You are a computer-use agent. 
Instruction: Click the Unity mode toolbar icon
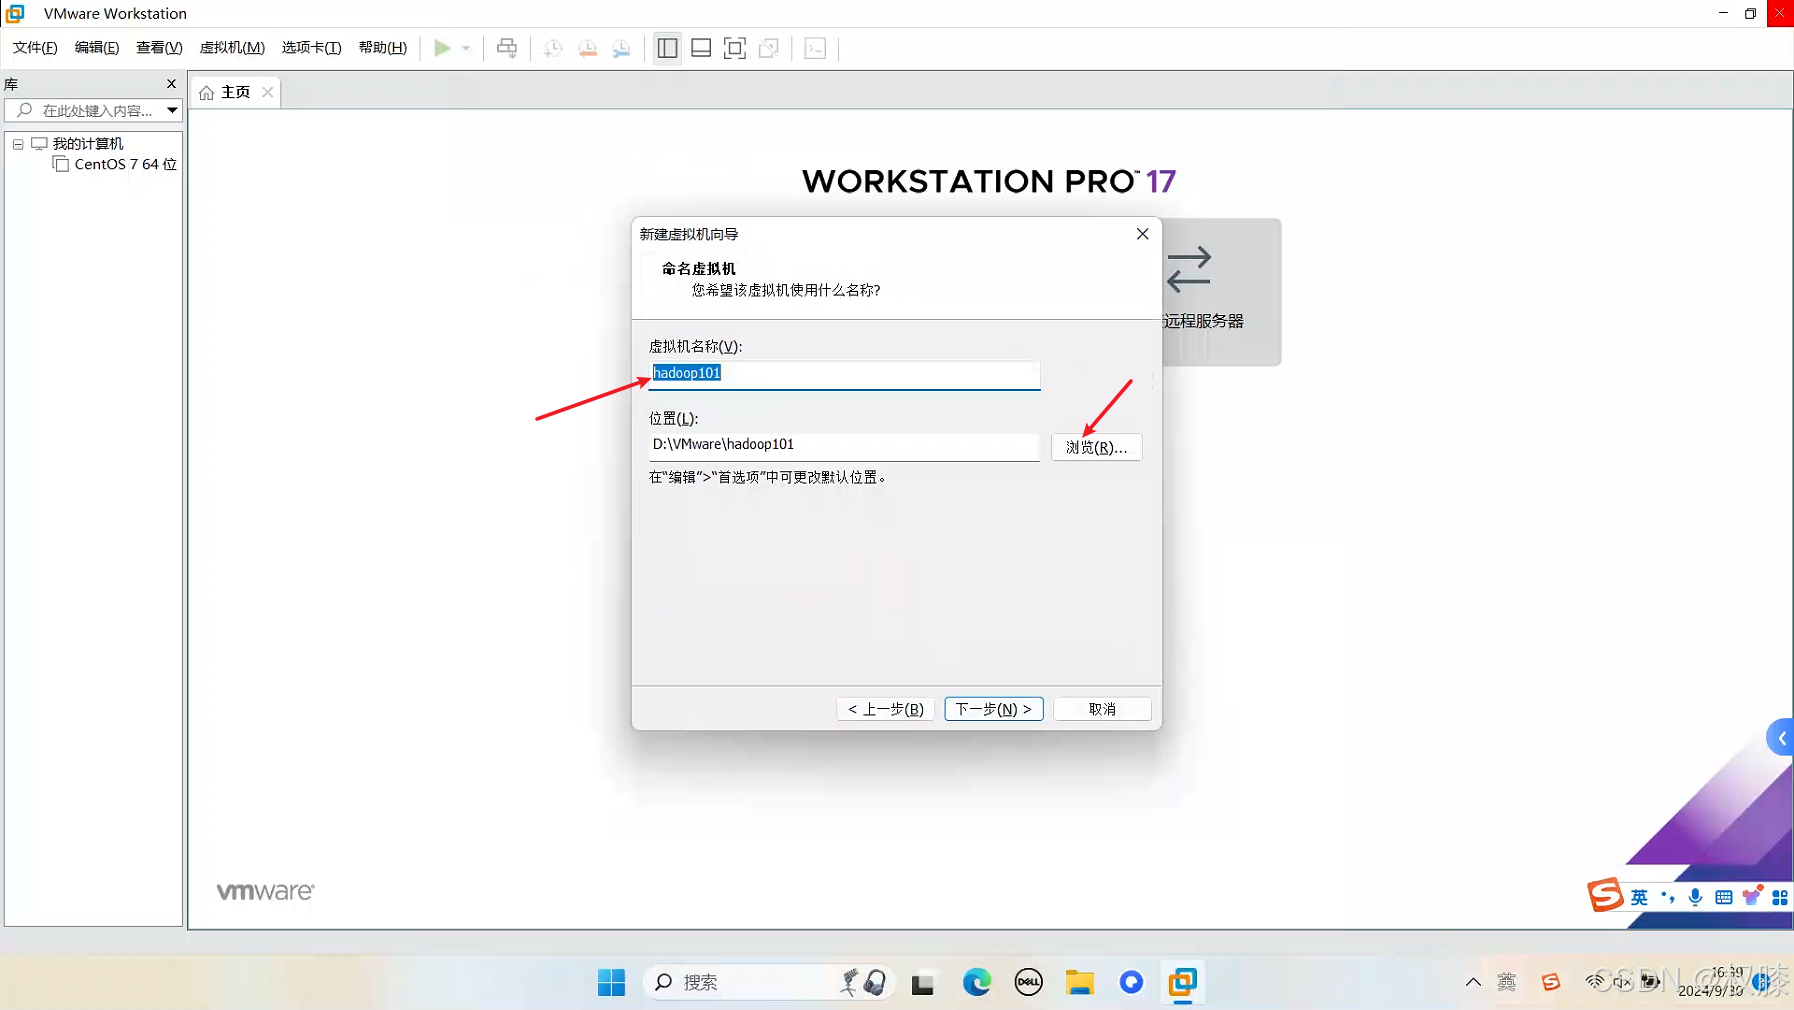click(x=769, y=48)
